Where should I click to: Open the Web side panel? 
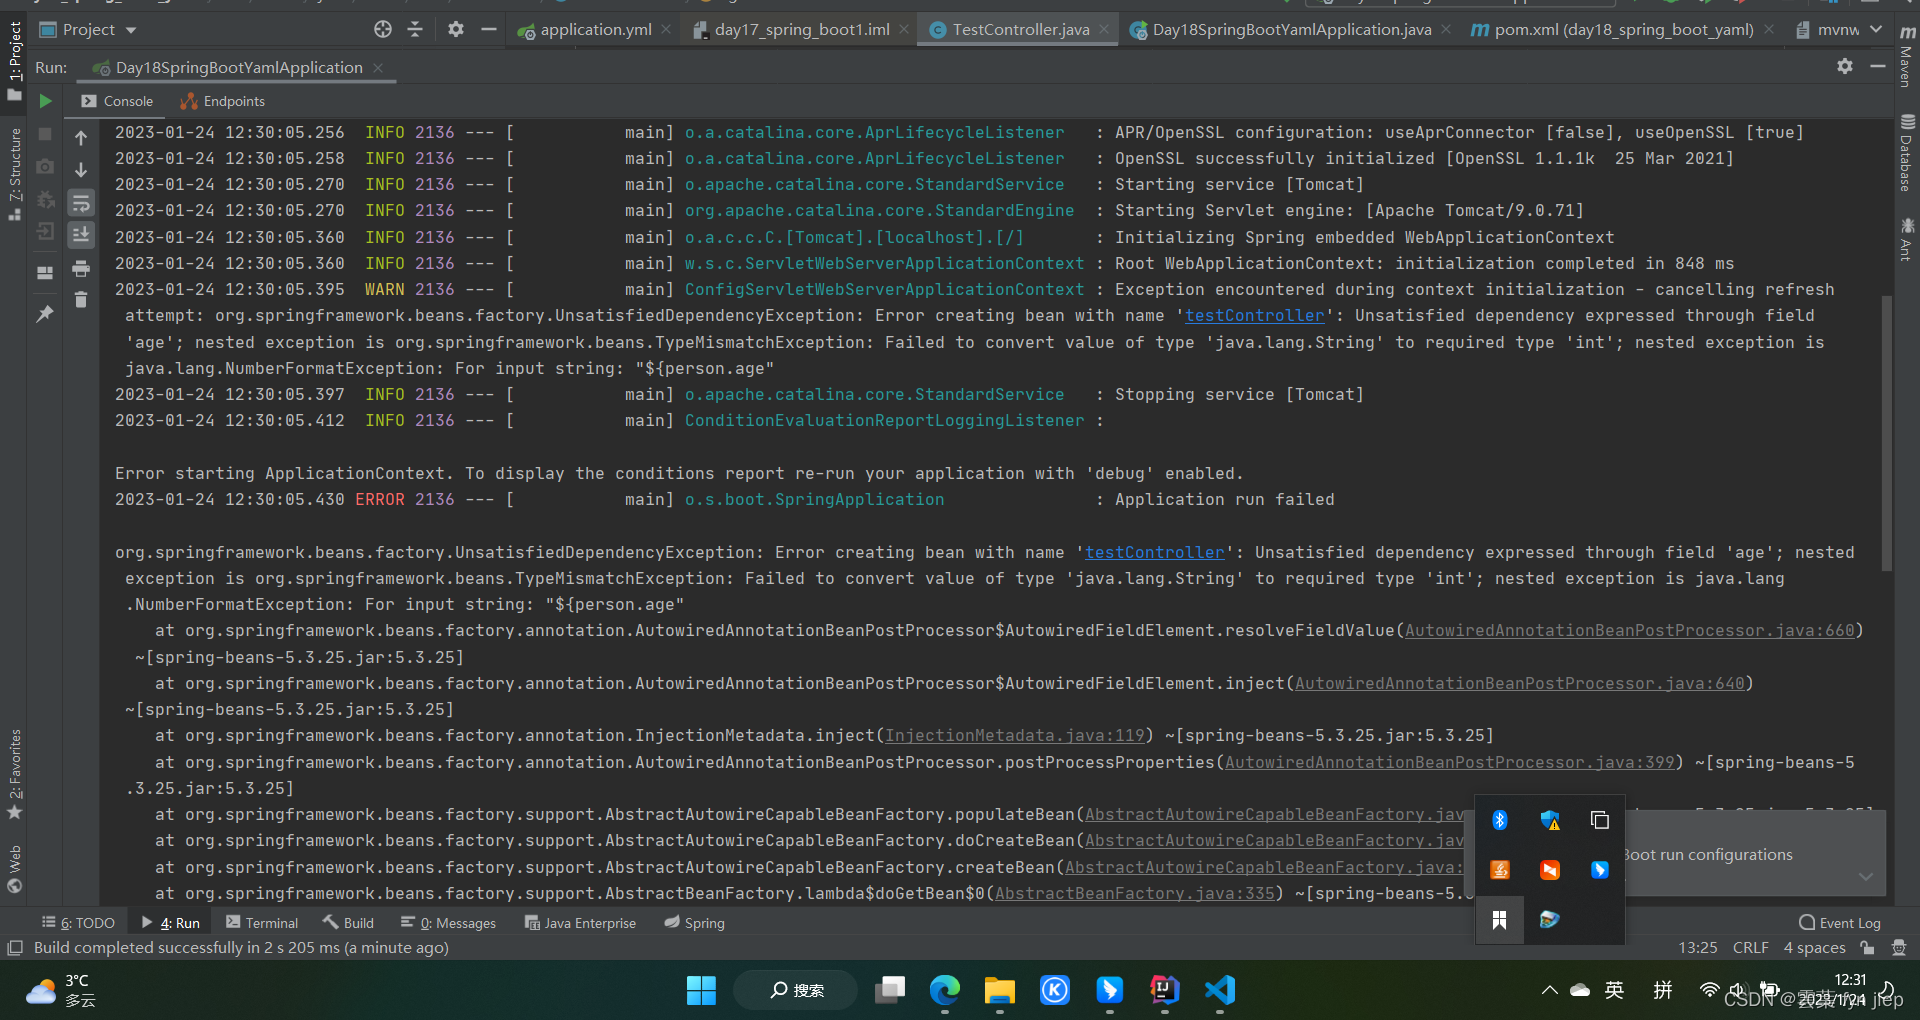15,869
